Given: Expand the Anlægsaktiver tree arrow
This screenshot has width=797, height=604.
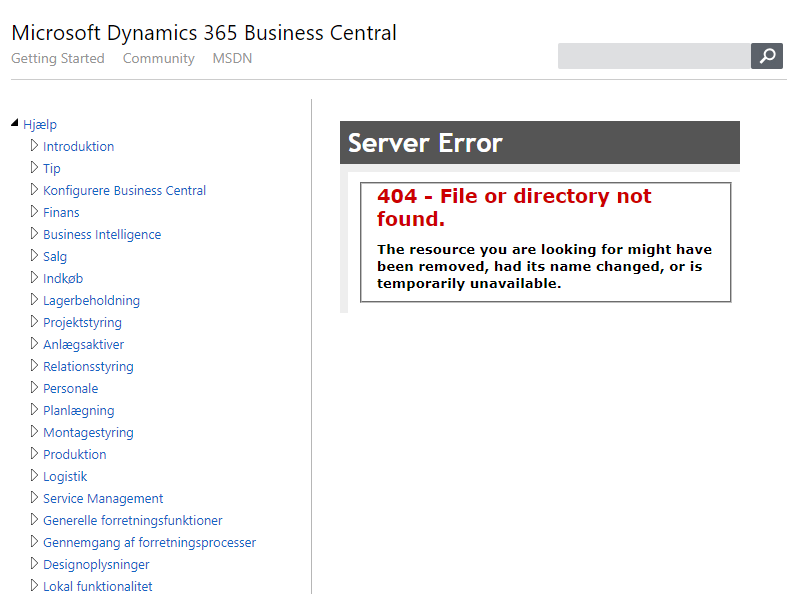Looking at the screenshot, I should 34,343.
